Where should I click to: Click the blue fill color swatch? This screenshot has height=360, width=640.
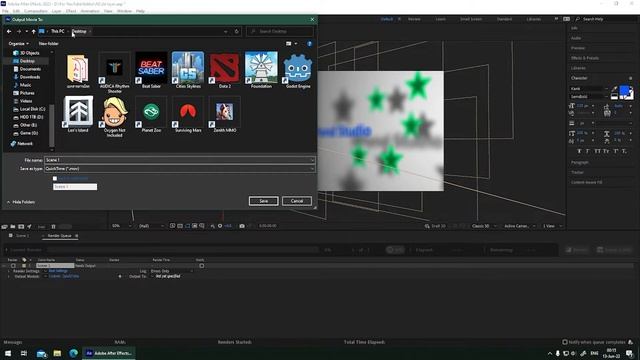[624, 91]
